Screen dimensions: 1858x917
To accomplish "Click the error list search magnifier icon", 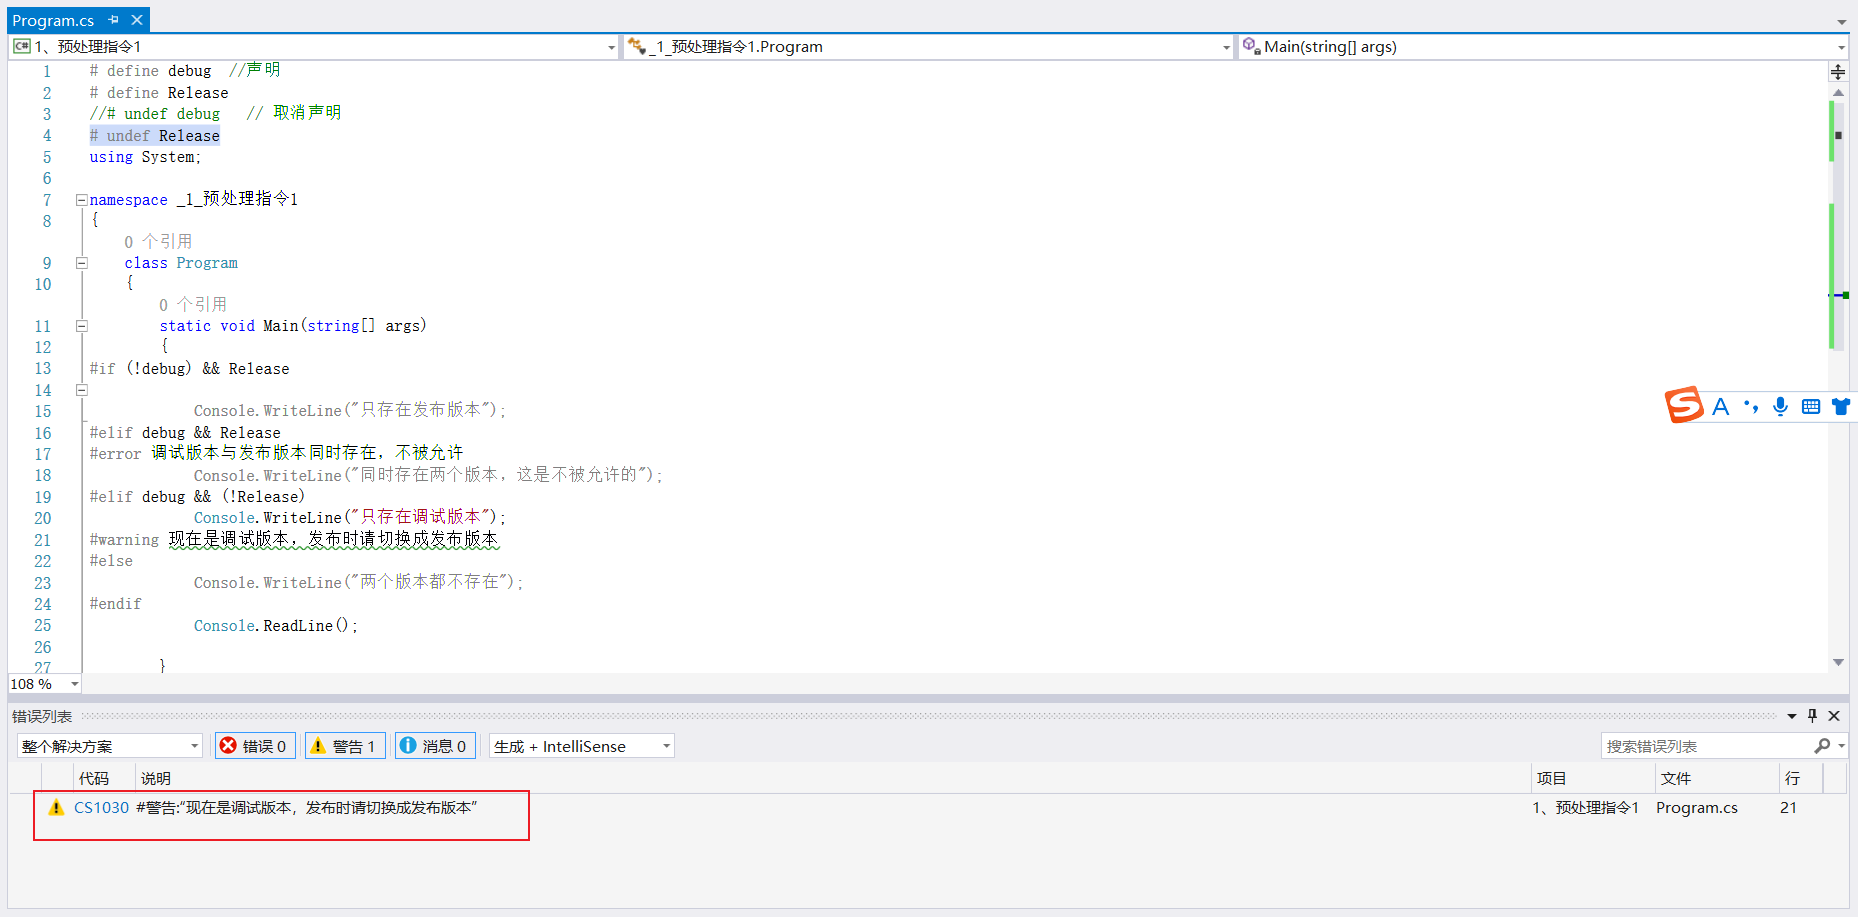I will pyautogui.click(x=1822, y=746).
